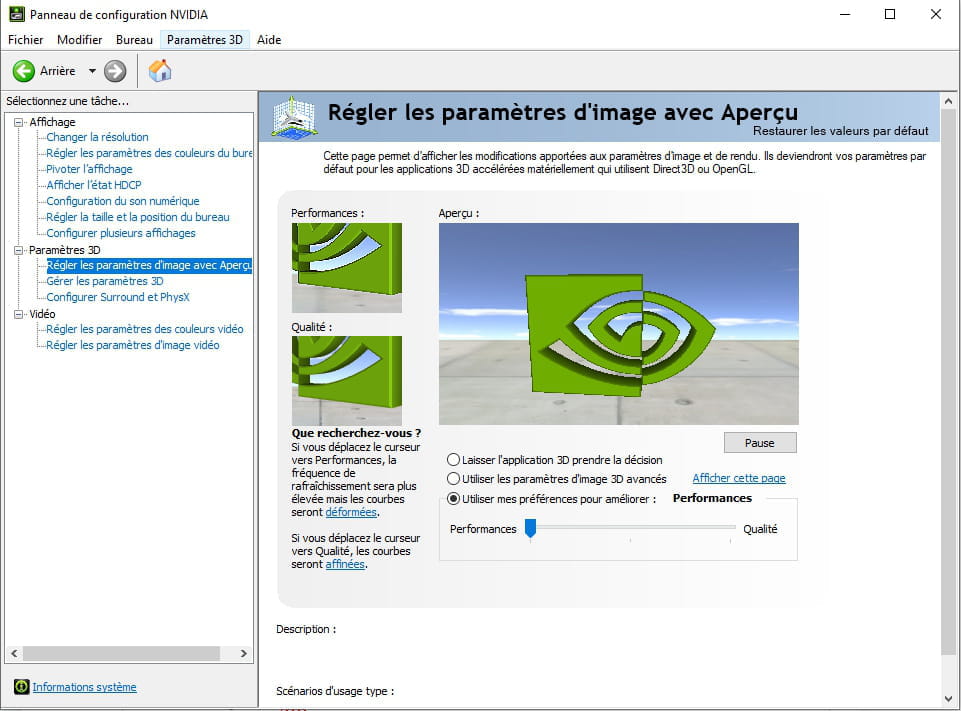961x711 pixels.
Task: Open the 'Afficher cette page' link
Action: point(739,478)
